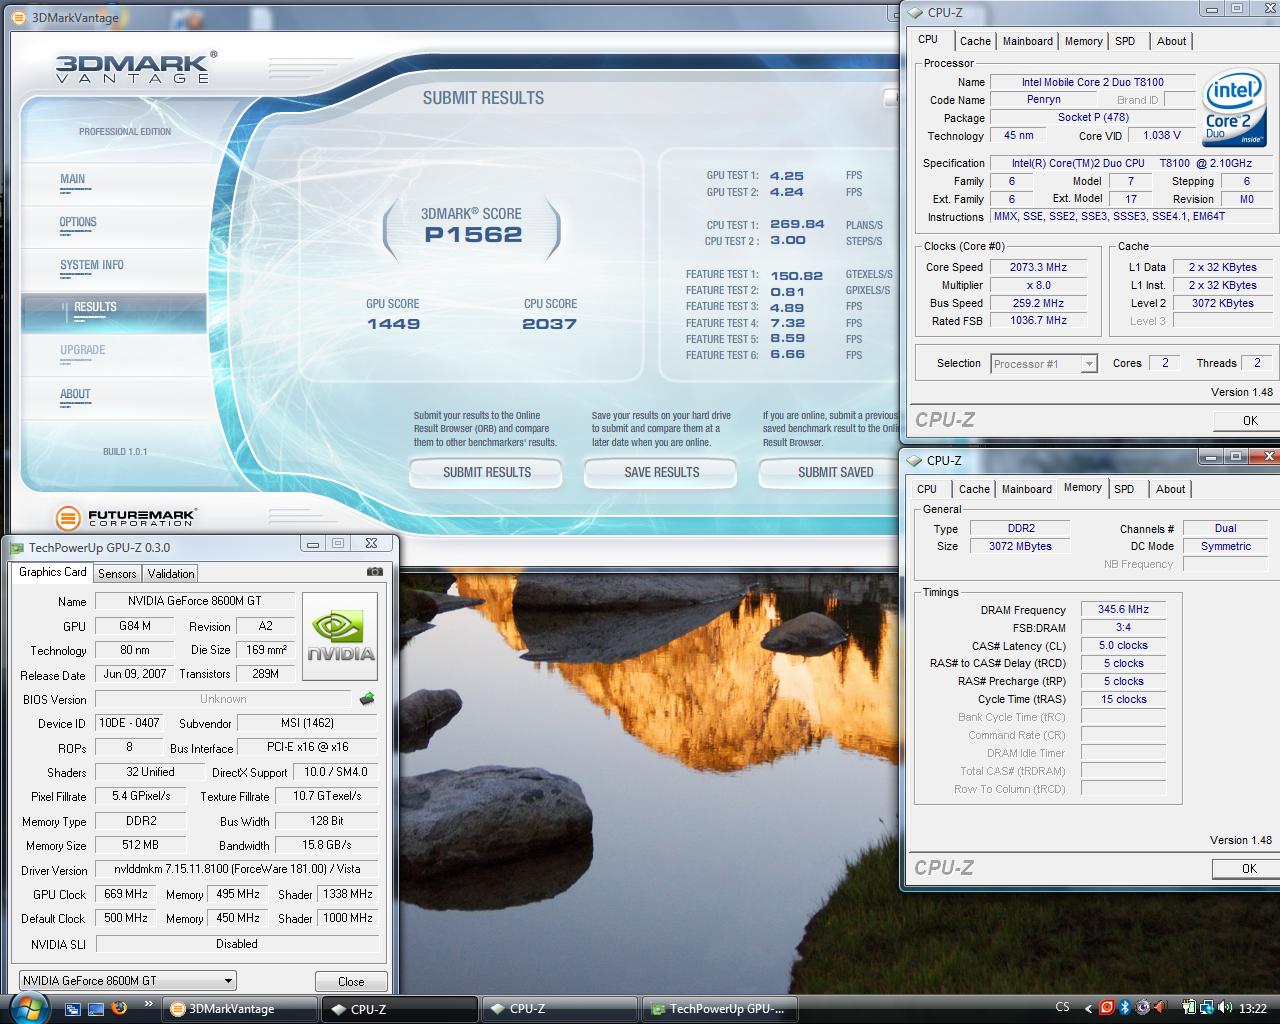
Task: Click the Show desktop quick launch icon
Action: point(96,1008)
